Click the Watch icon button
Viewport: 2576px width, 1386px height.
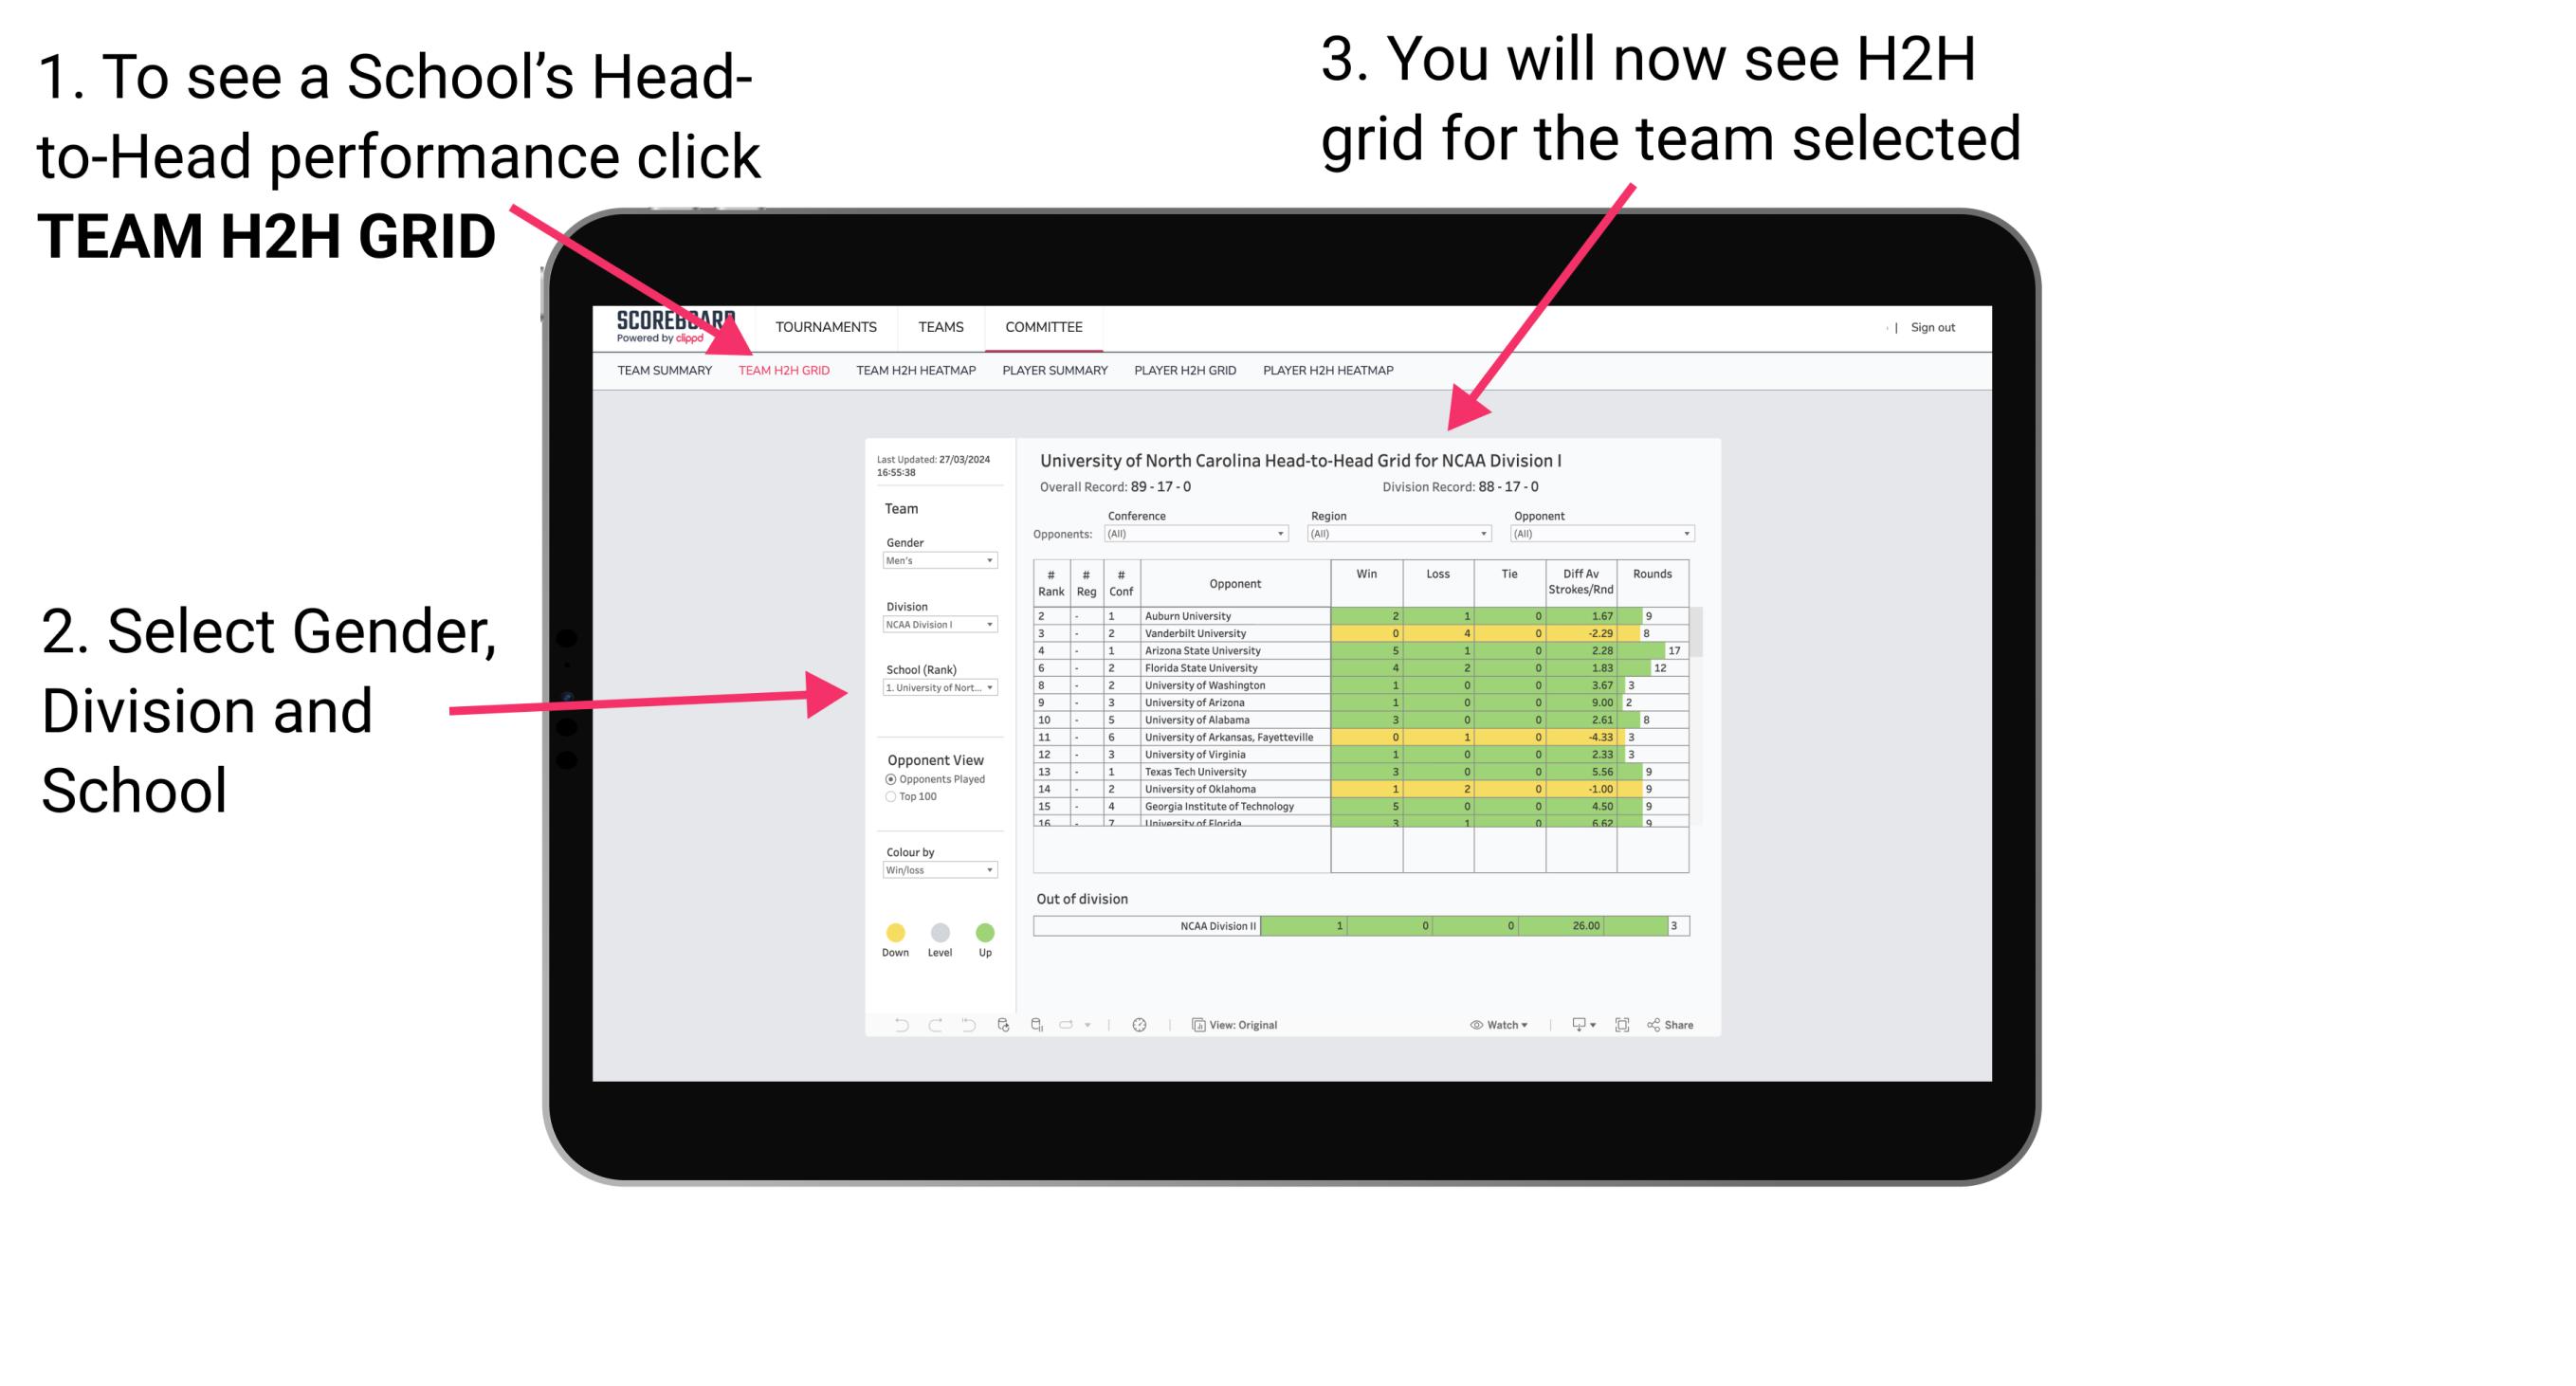click(1471, 1024)
